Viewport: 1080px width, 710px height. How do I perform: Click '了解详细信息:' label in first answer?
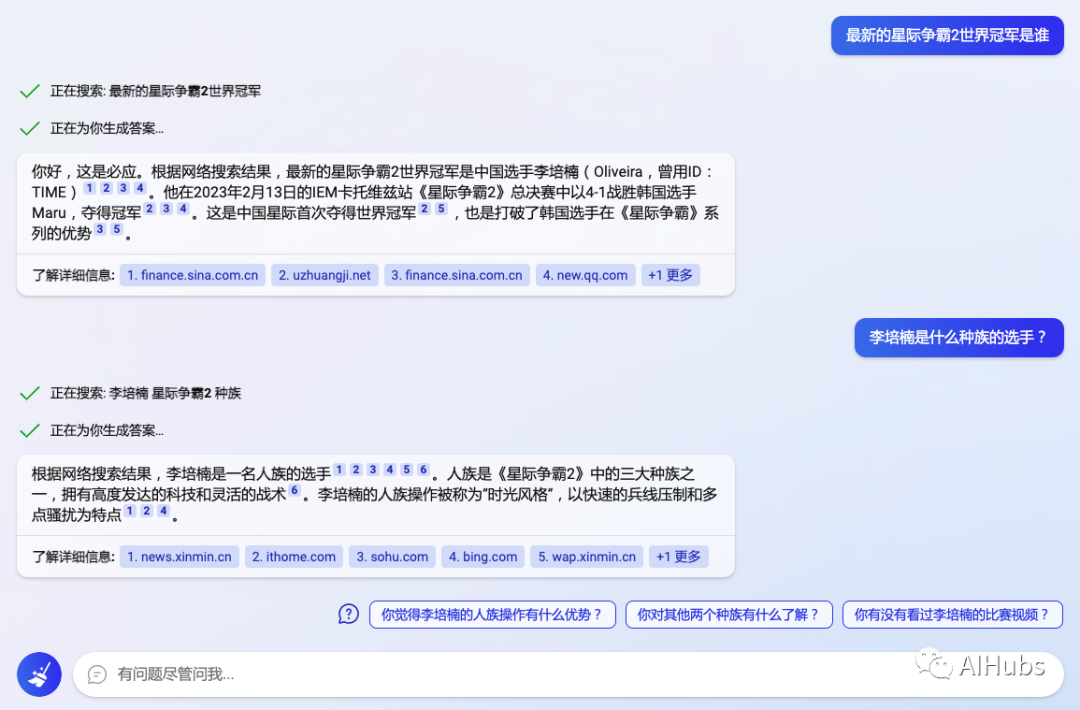coord(73,275)
